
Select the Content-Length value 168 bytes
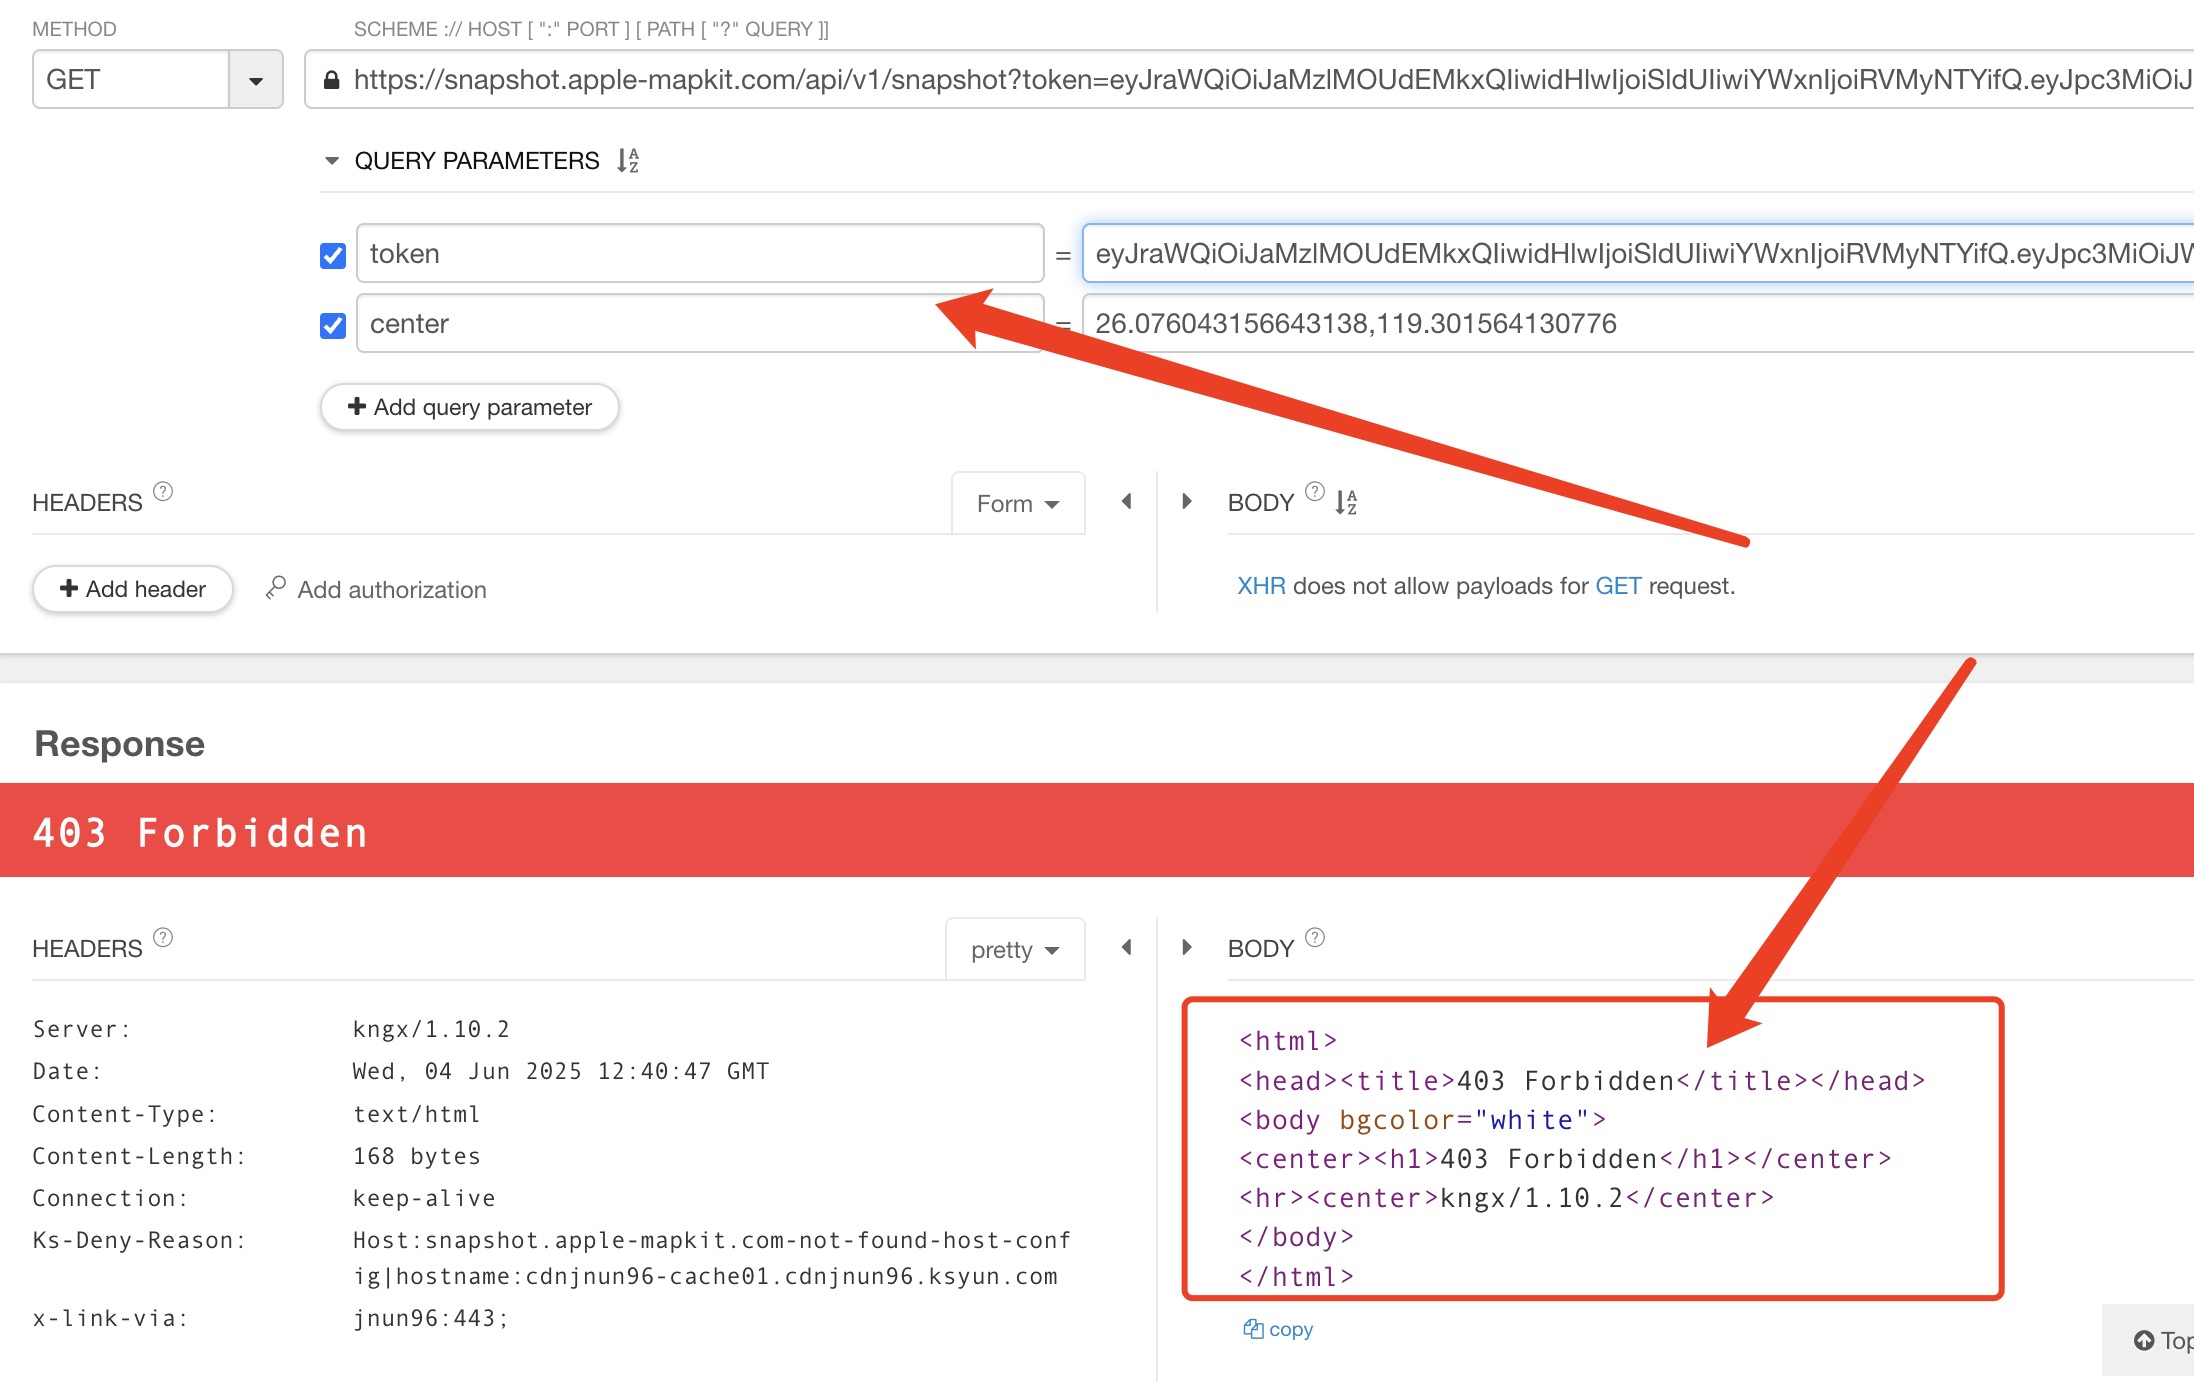pos(416,1156)
